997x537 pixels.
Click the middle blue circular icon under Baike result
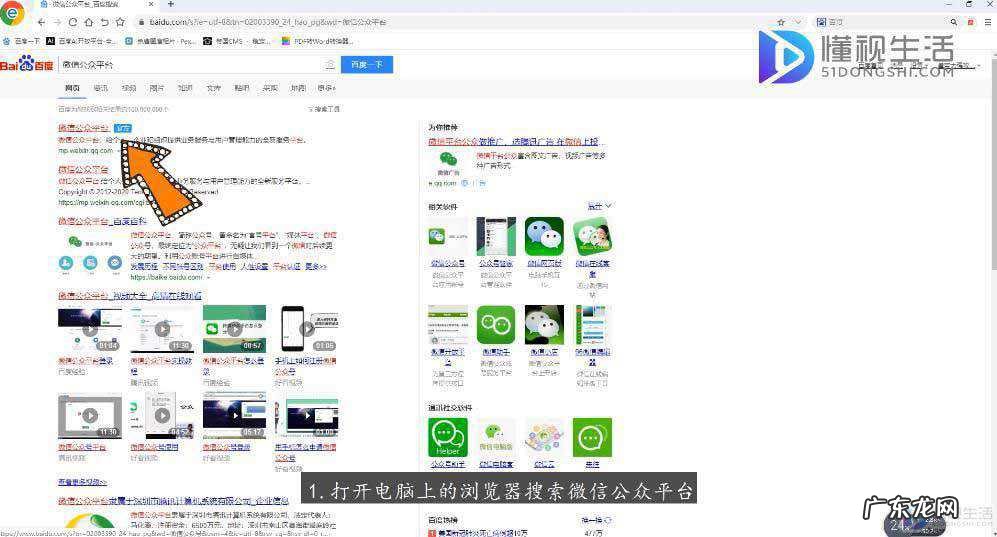click(90, 262)
